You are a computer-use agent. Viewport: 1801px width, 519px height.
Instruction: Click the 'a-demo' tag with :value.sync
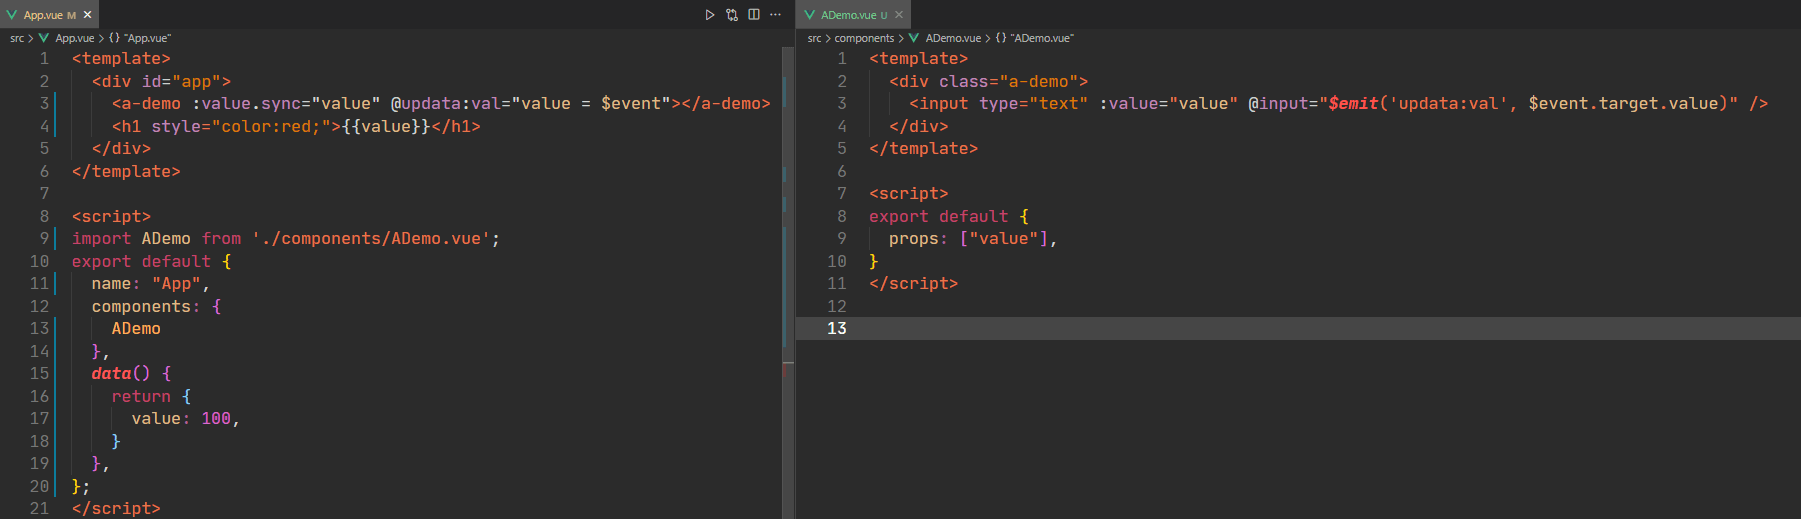pos(441,103)
